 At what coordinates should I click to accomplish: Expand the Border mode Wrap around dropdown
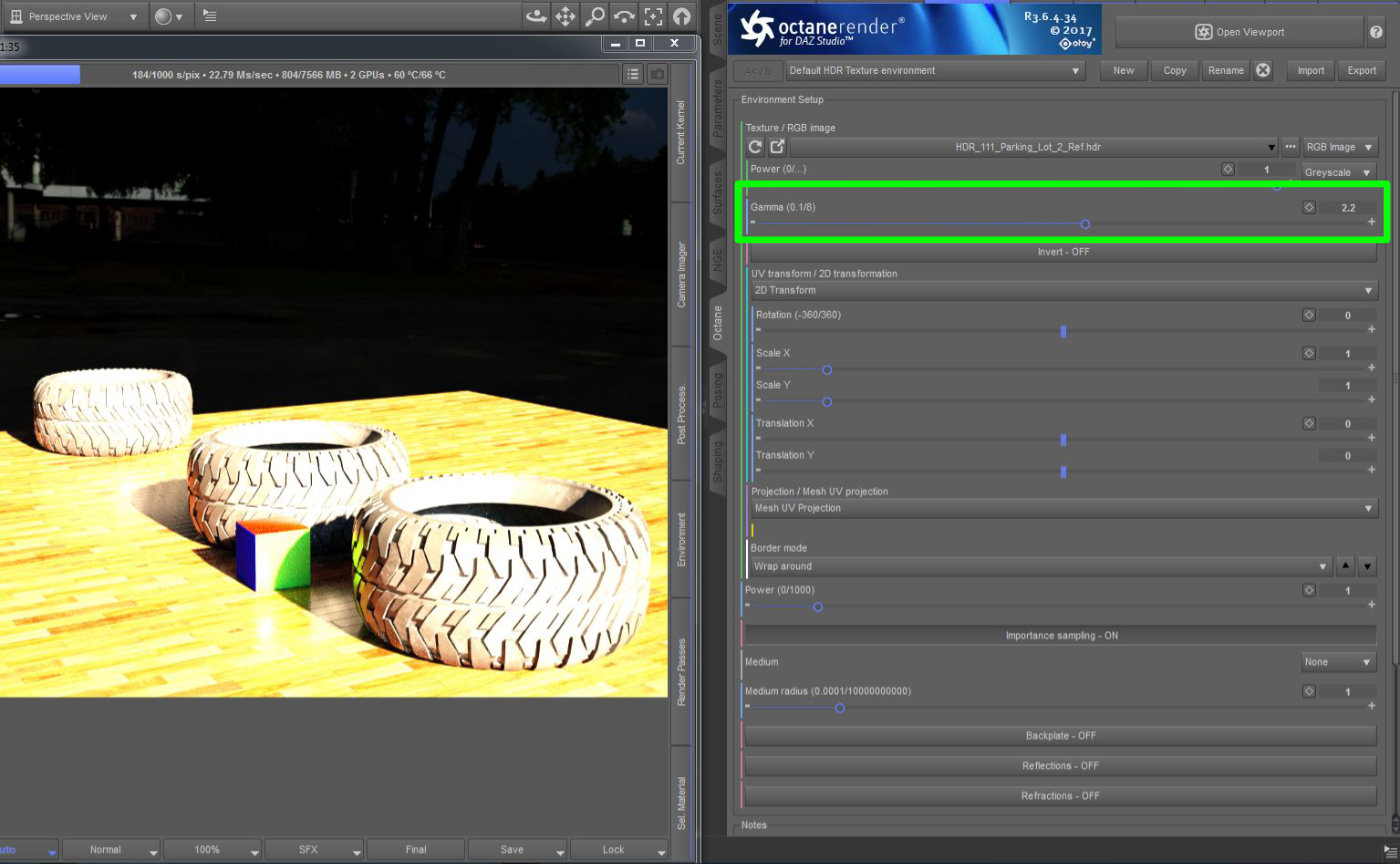(1040, 566)
